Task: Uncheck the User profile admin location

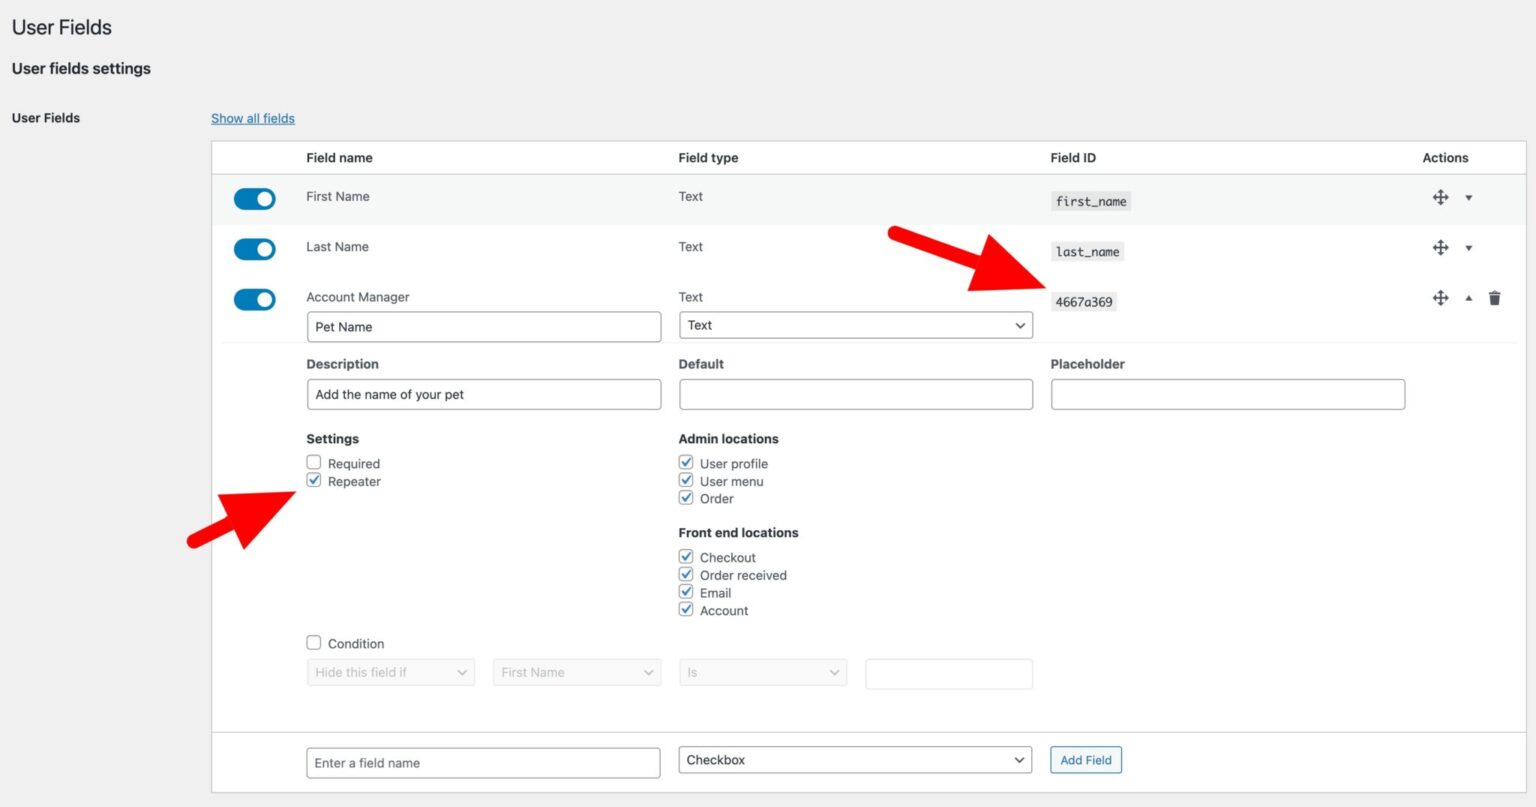Action: 686,462
